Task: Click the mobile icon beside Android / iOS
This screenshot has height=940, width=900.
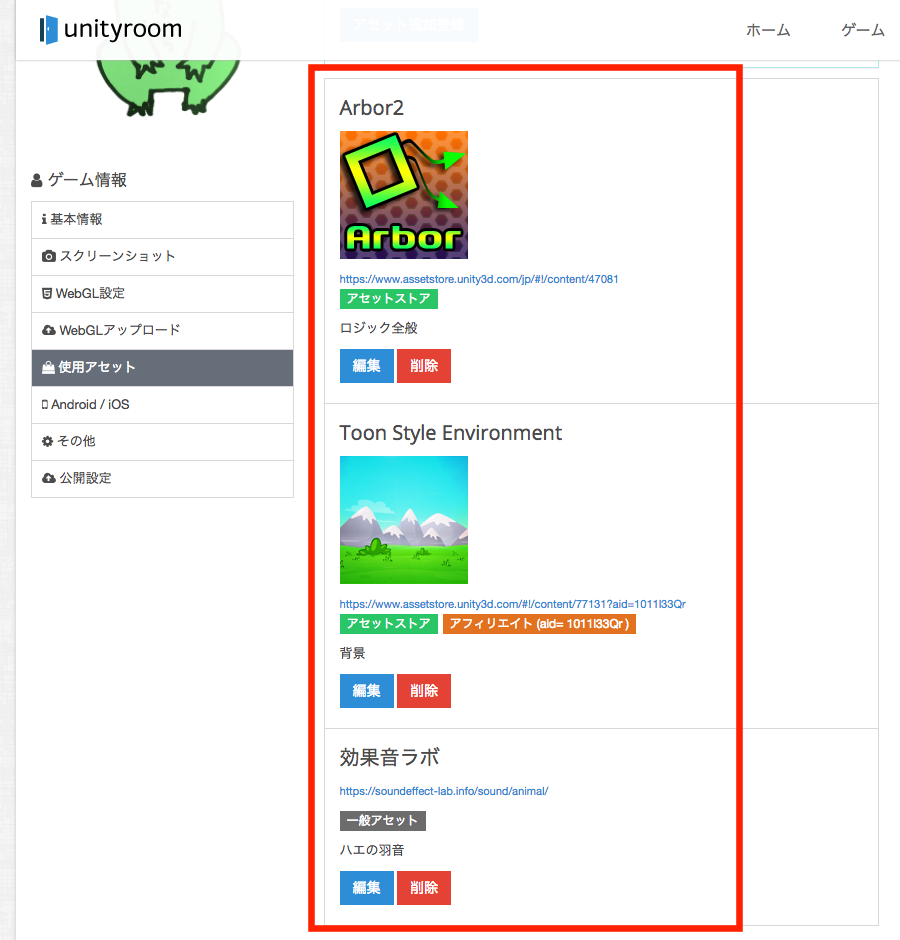Action: pyautogui.click(x=44, y=405)
